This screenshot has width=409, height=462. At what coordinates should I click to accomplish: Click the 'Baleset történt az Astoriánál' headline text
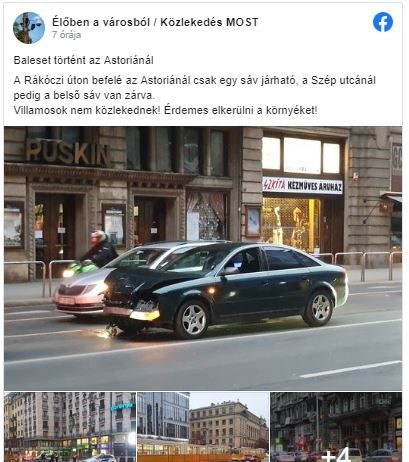(84, 60)
